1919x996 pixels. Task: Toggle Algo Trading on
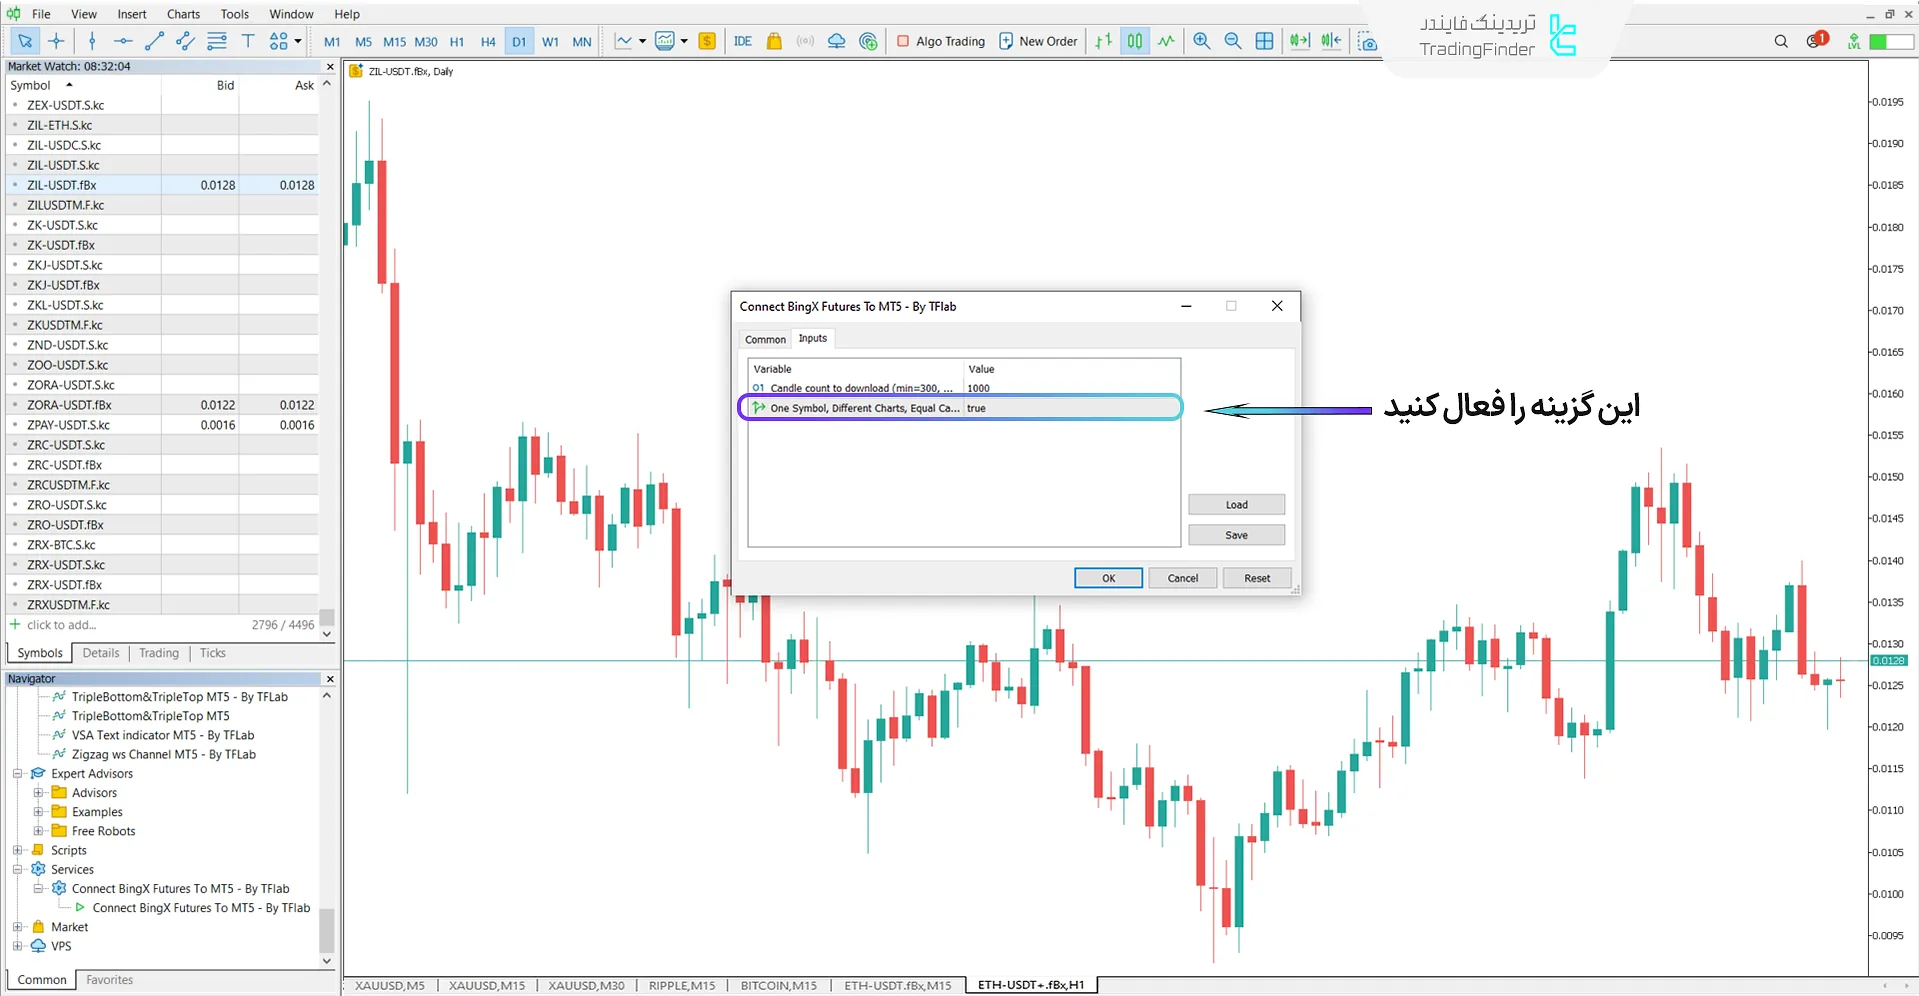tap(941, 41)
